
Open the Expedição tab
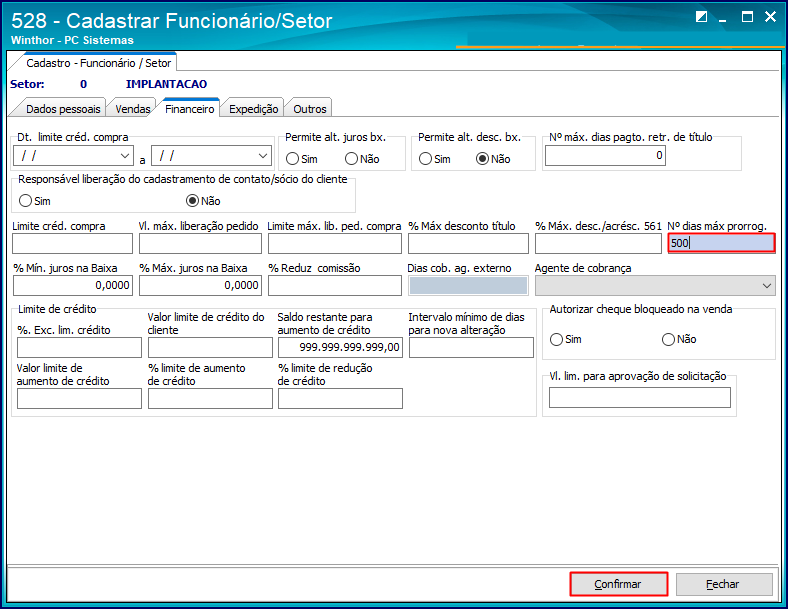point(253,109)
